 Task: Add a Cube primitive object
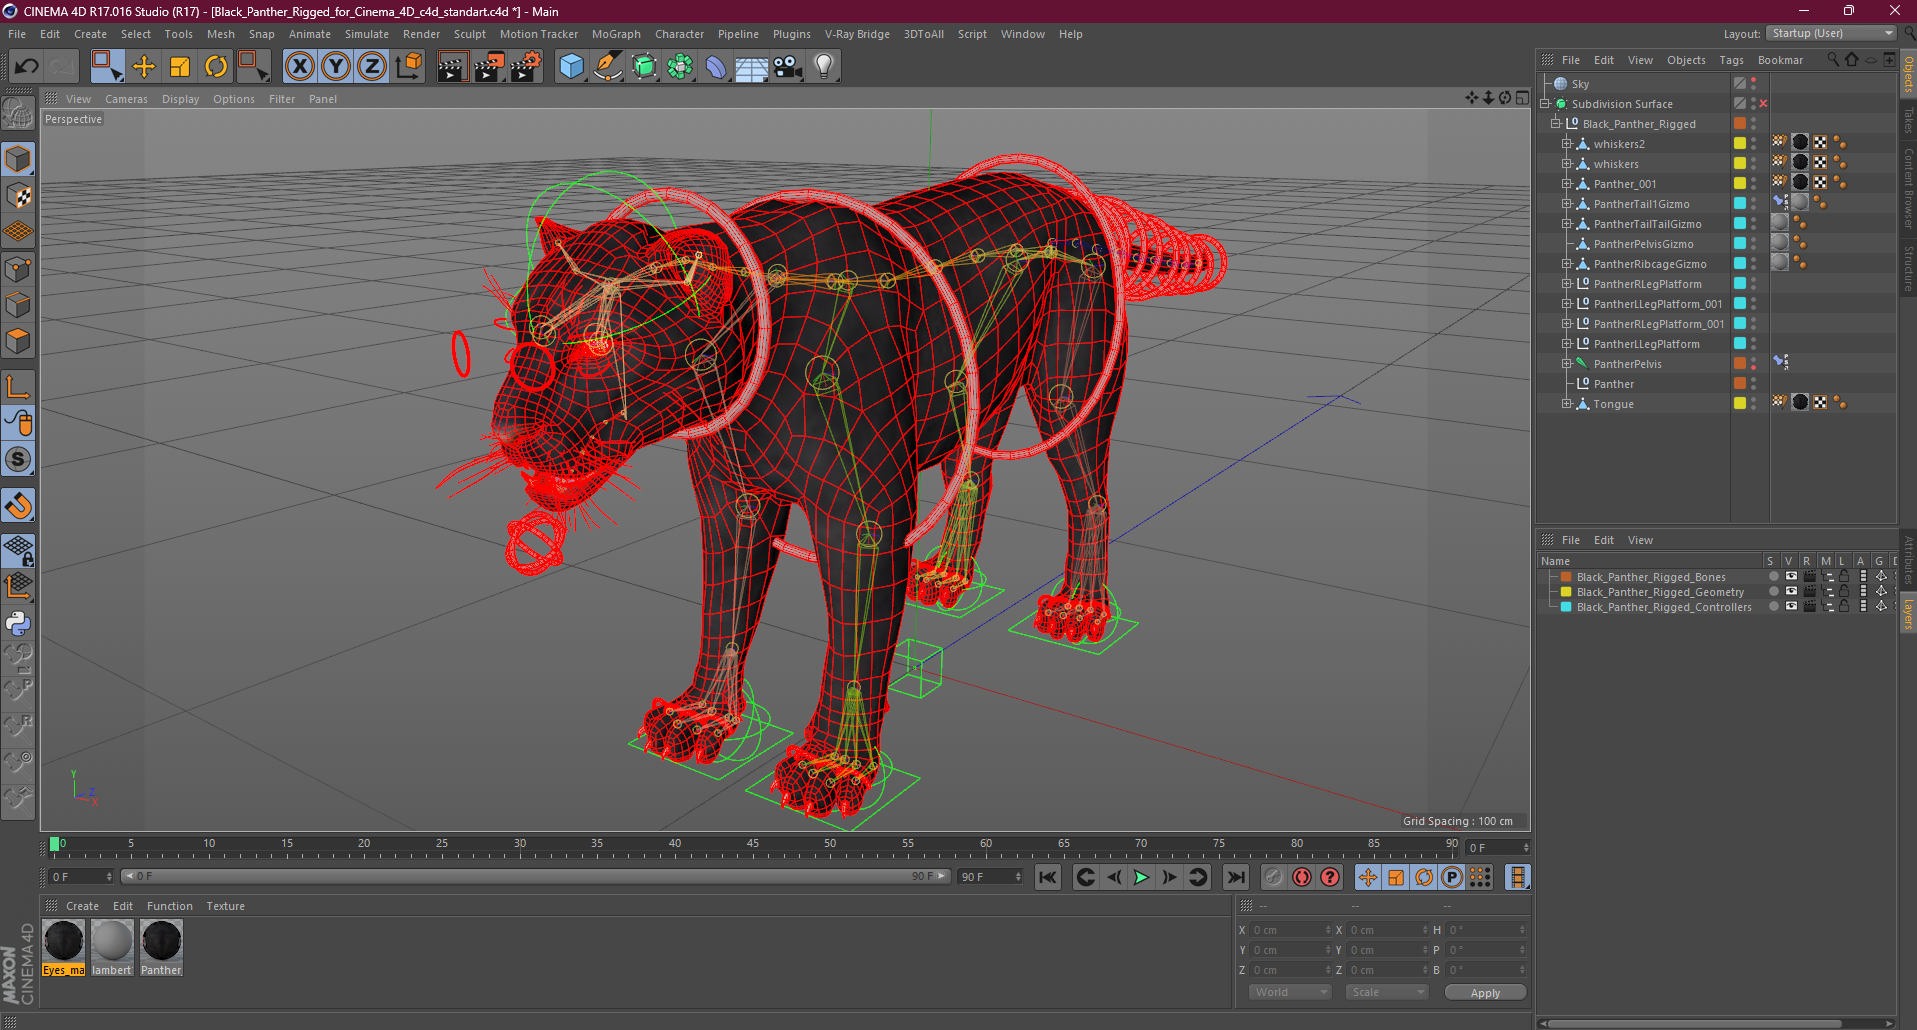[x=572, y=67]
